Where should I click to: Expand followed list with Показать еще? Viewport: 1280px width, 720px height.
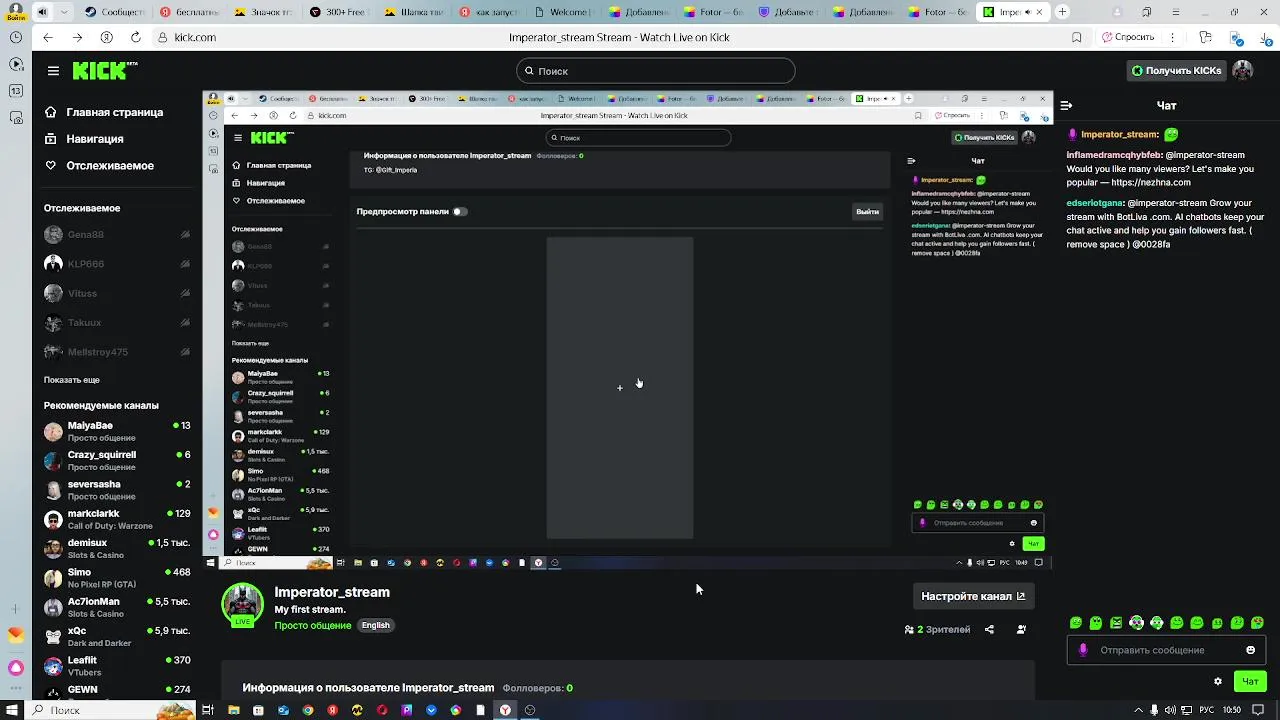pos(72,380)
